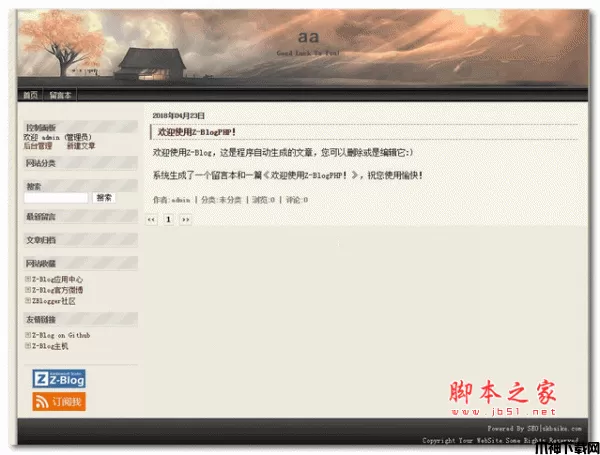Click the Z-Blog logo badge
Image resolution: width=600 pixels, height=455 pixels.
pyautogui.click(x=59, y=379)
